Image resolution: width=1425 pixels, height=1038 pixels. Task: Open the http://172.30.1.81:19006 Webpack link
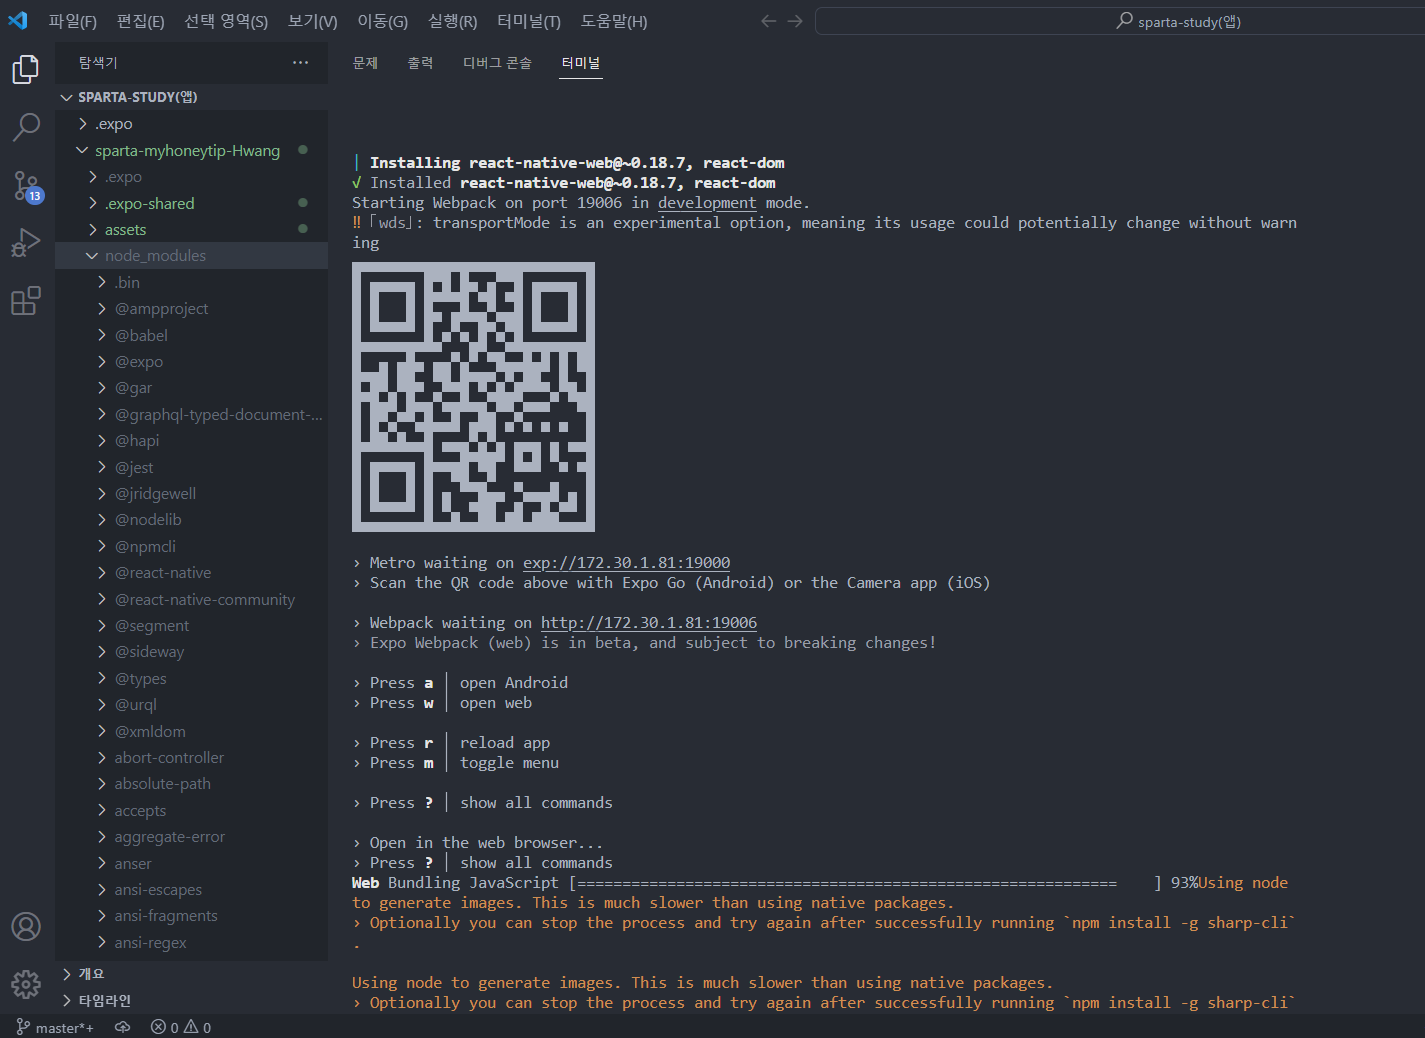649,623
